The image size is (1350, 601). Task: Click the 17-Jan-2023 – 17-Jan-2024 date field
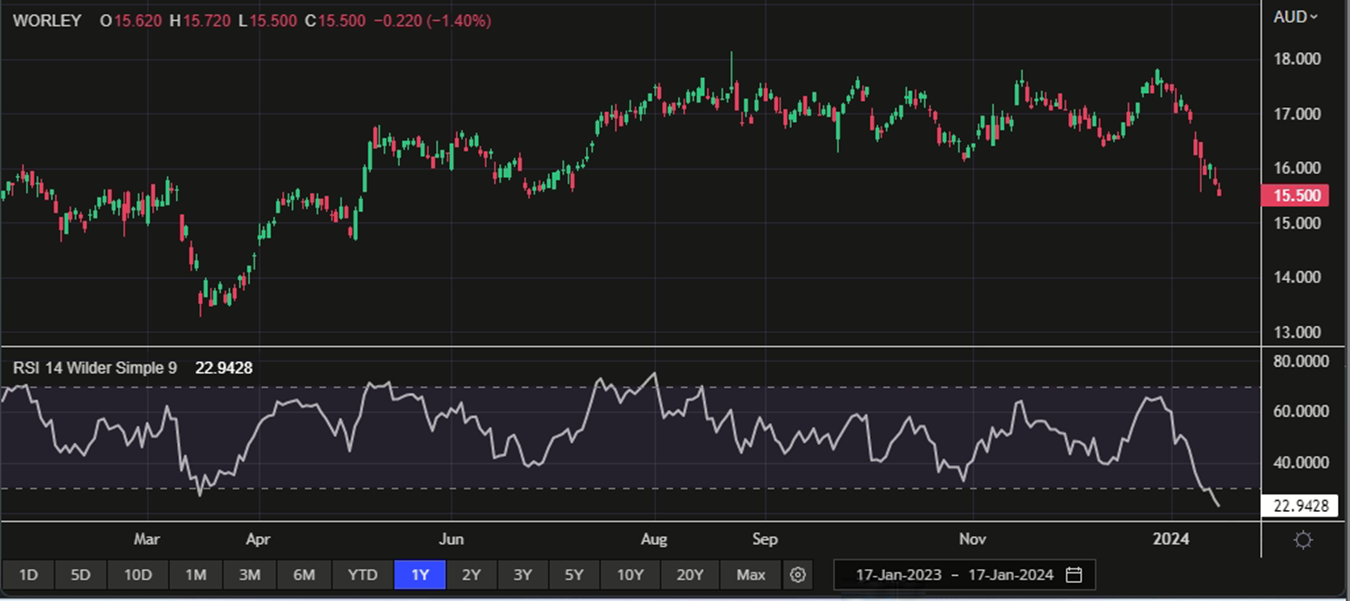(x=950, y=575)
